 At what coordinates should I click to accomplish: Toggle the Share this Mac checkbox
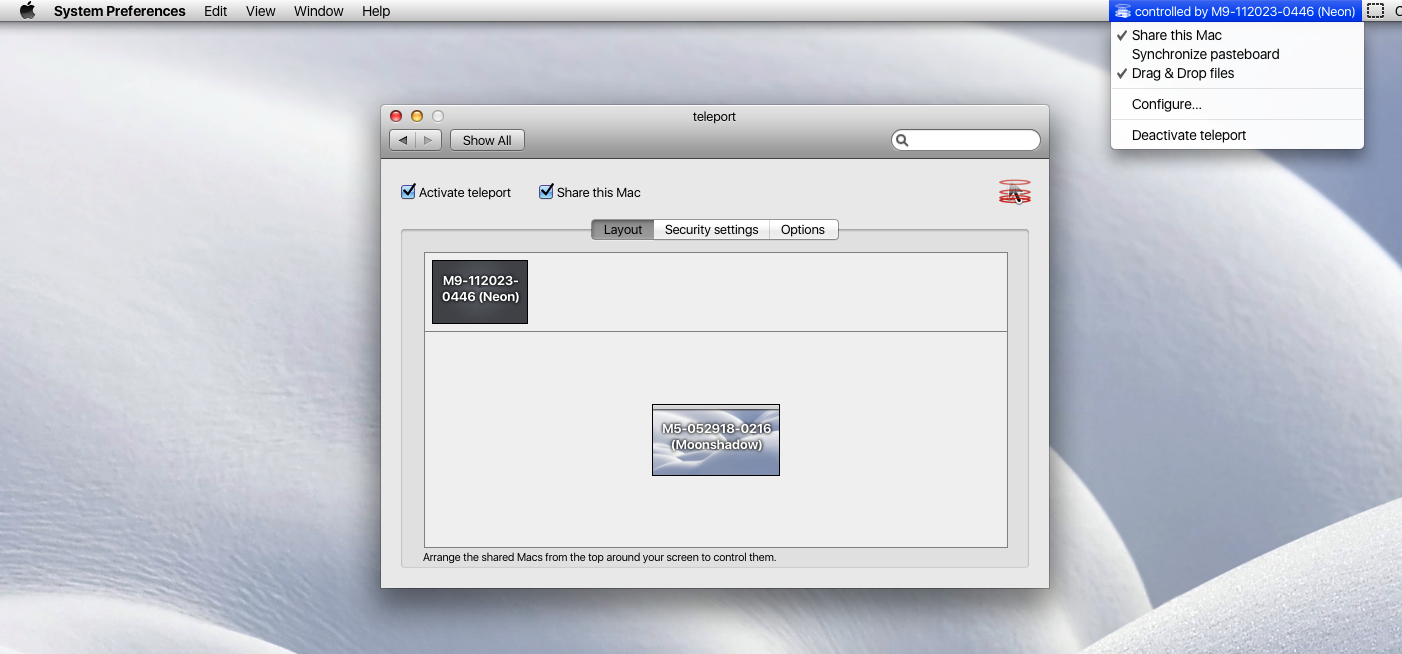546,192
